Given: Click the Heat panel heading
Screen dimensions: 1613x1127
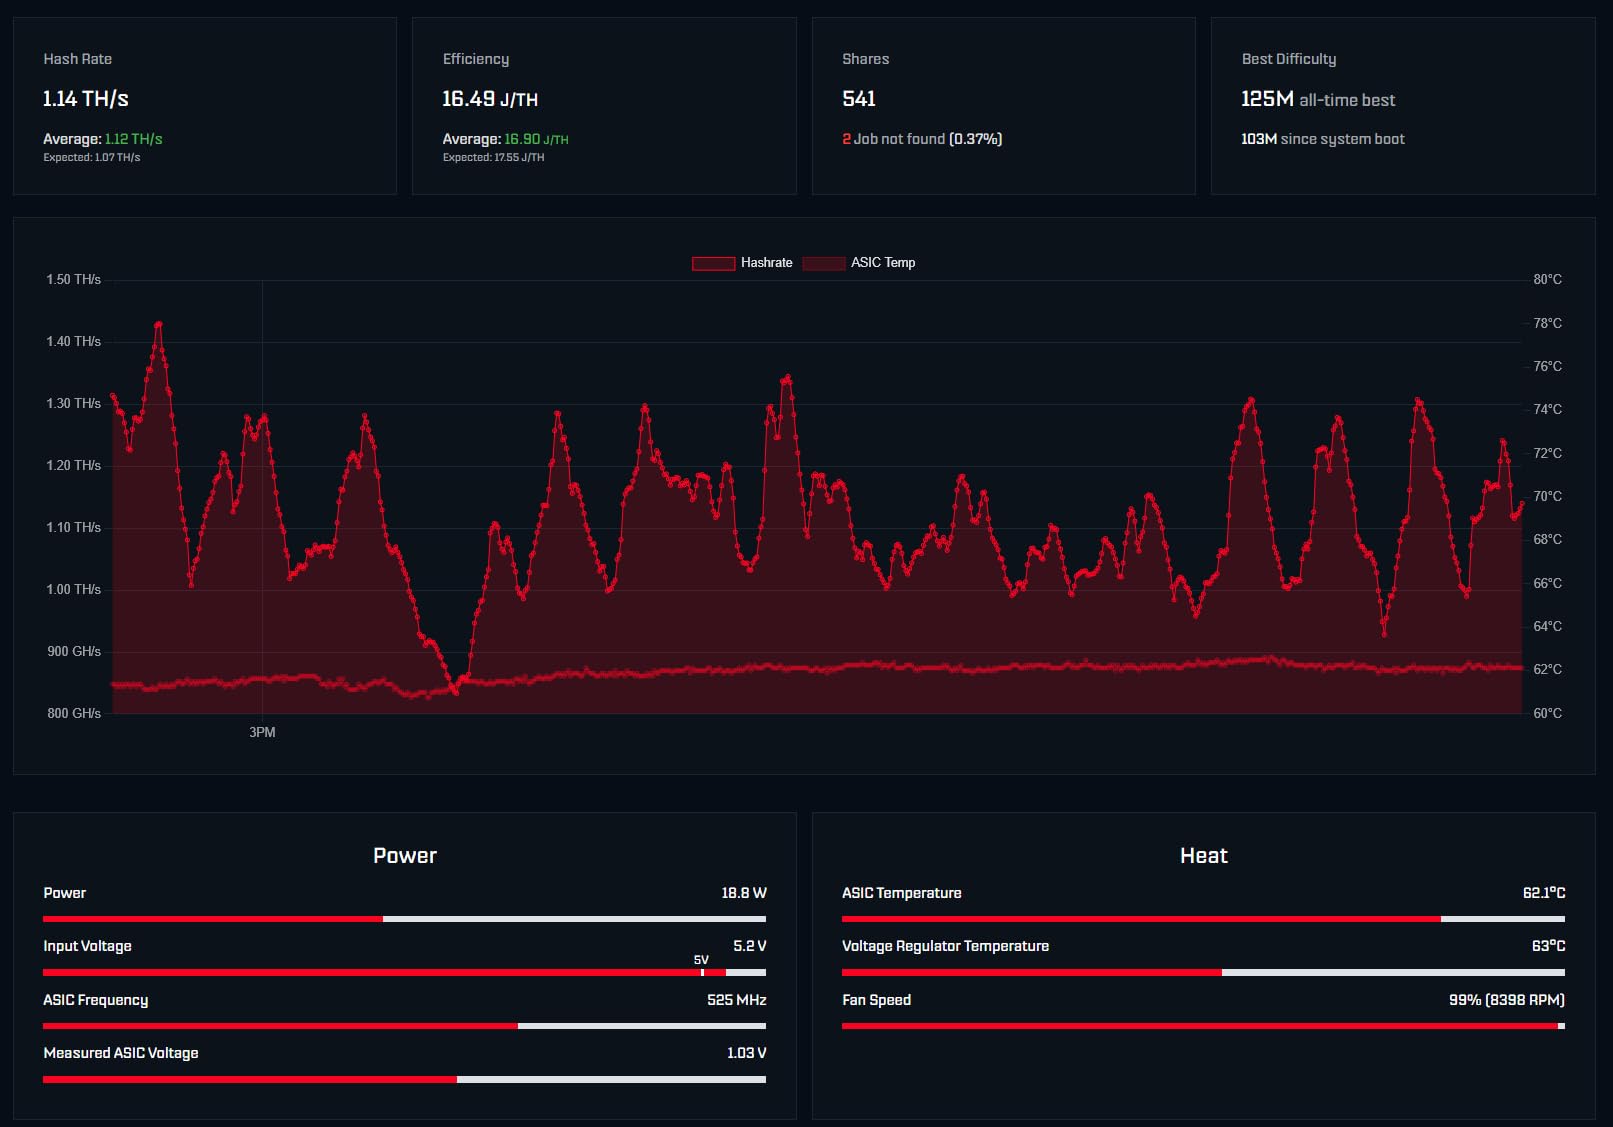Looking at the screenshot, I should pos(1203,856).
